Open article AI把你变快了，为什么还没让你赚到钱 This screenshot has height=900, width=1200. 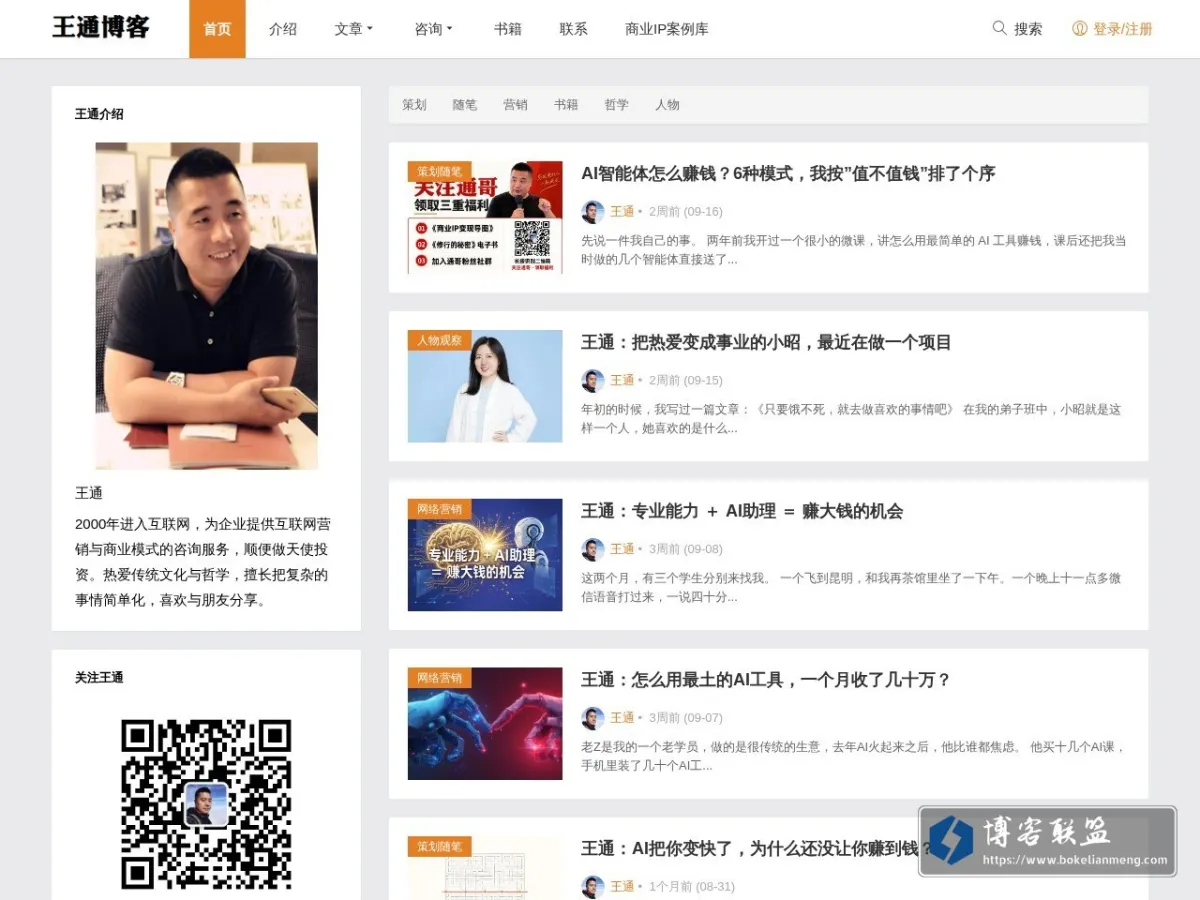coord(757,849)
